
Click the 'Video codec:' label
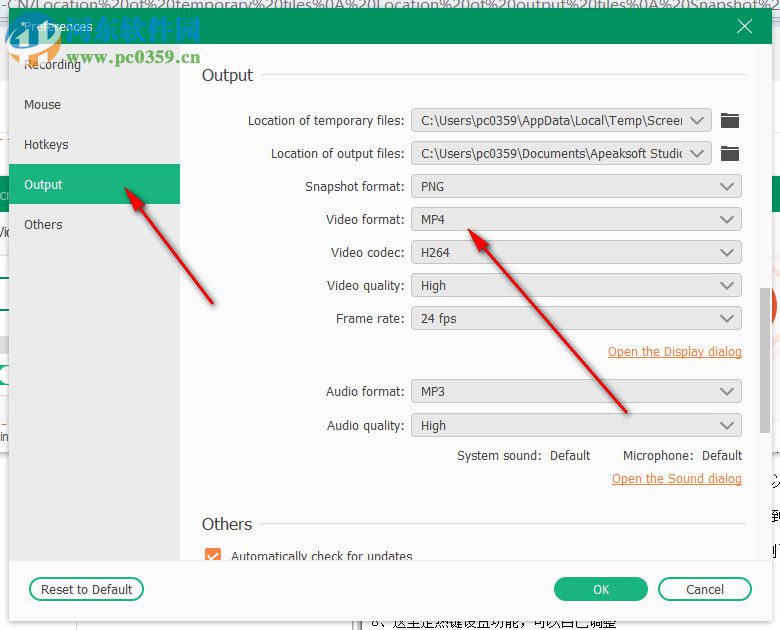coord(368,252)
